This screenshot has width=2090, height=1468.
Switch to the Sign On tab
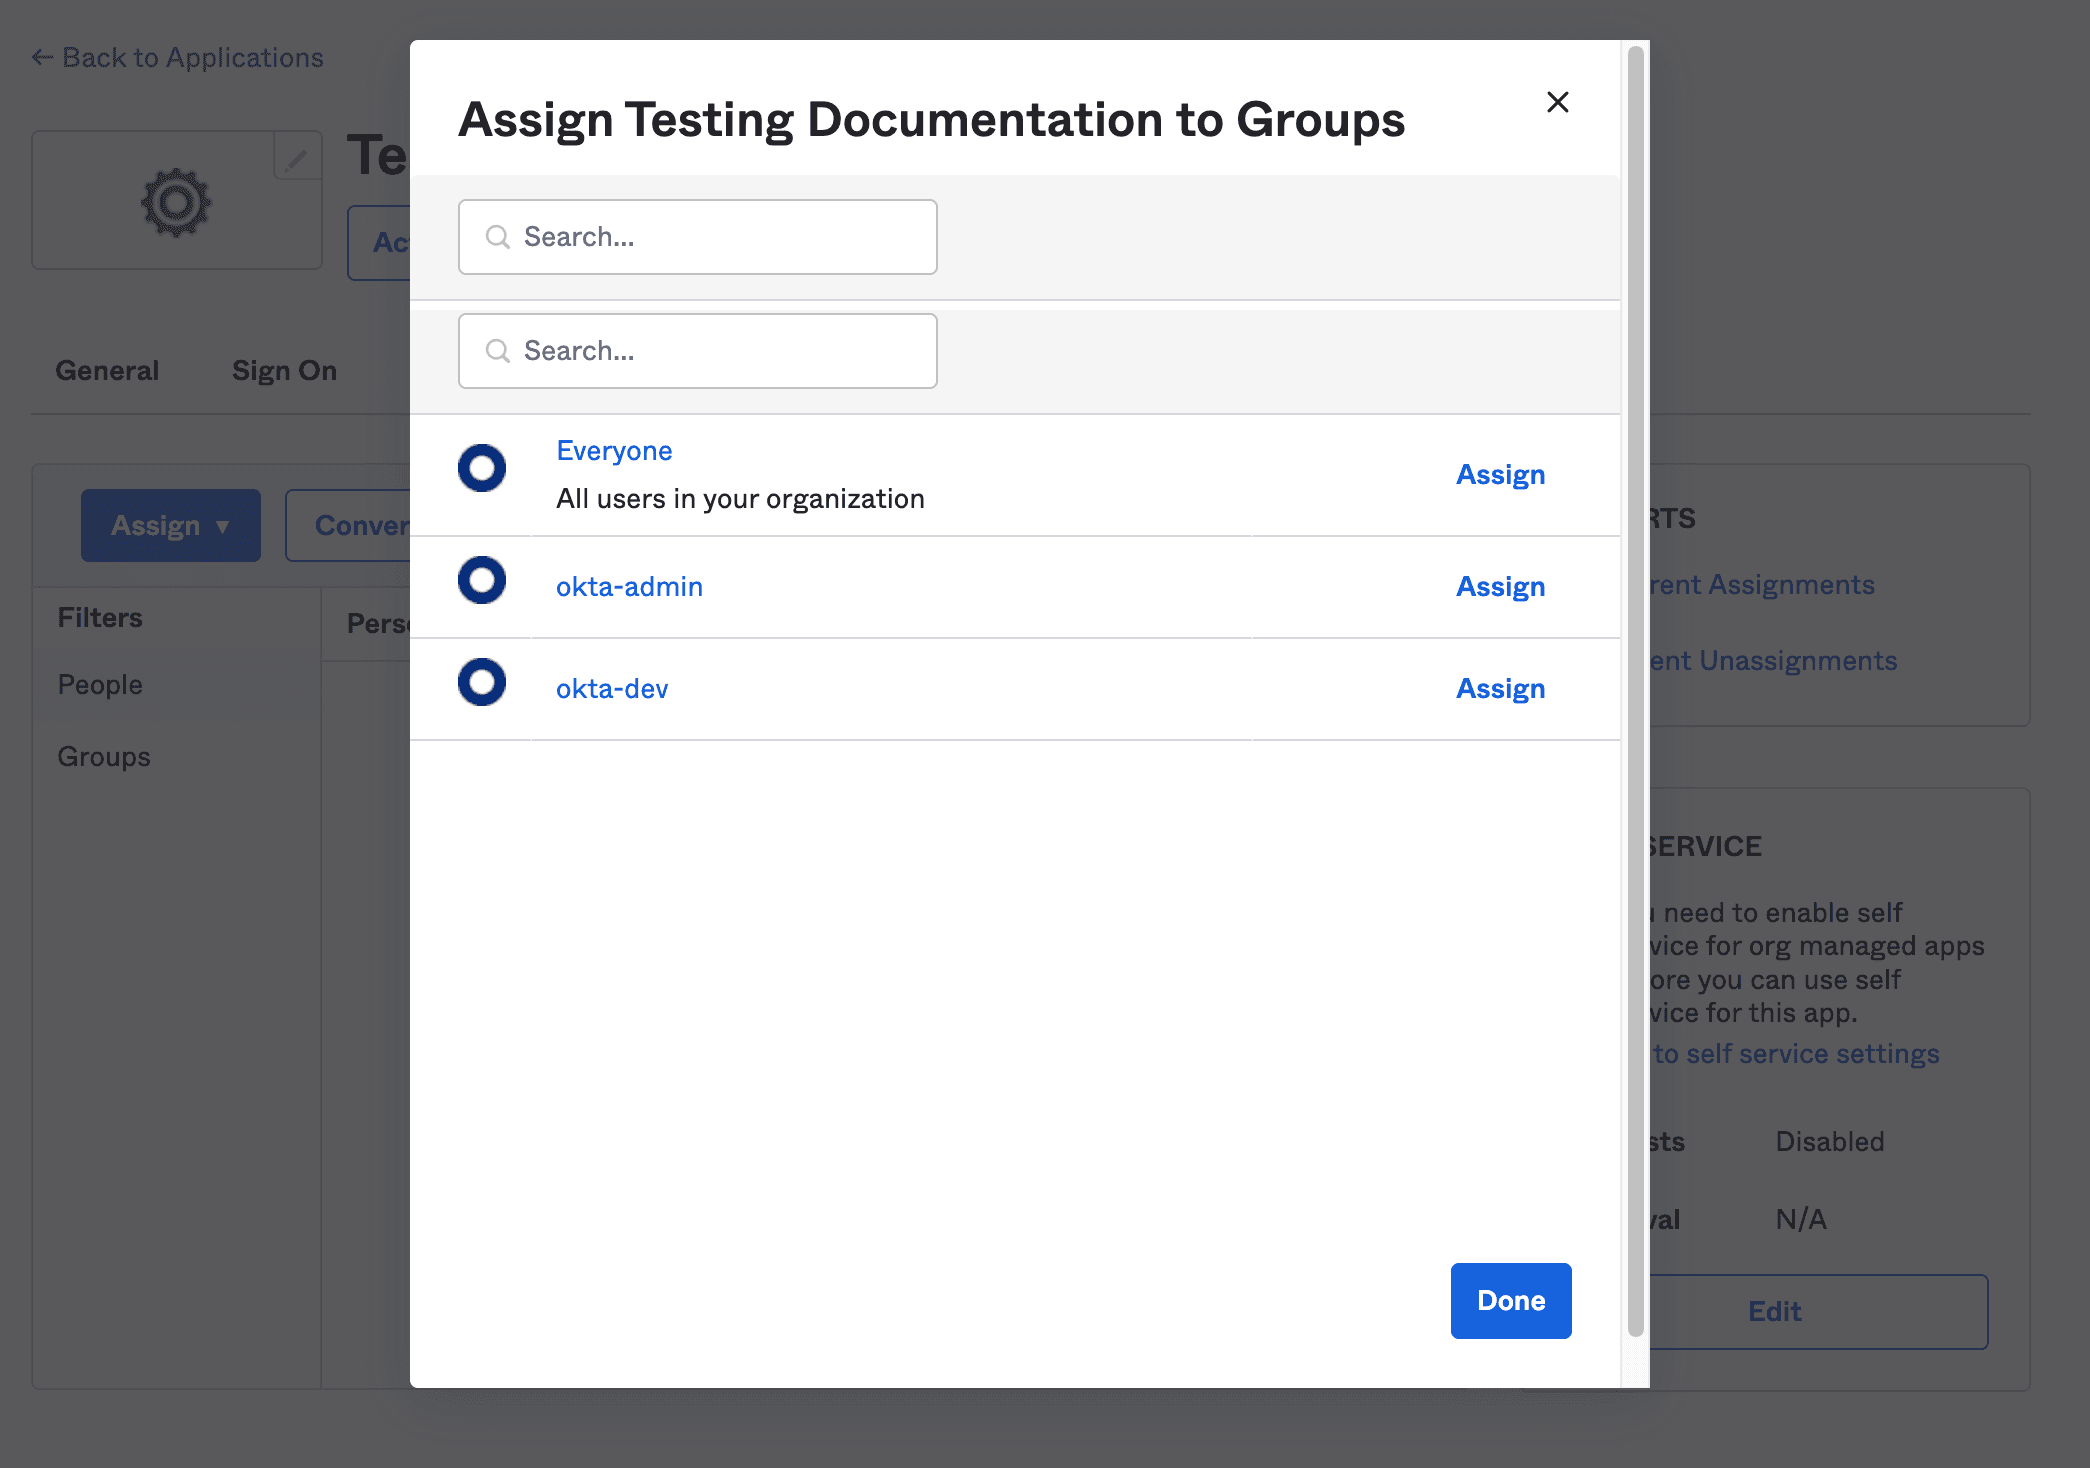[x=283, y=367]
